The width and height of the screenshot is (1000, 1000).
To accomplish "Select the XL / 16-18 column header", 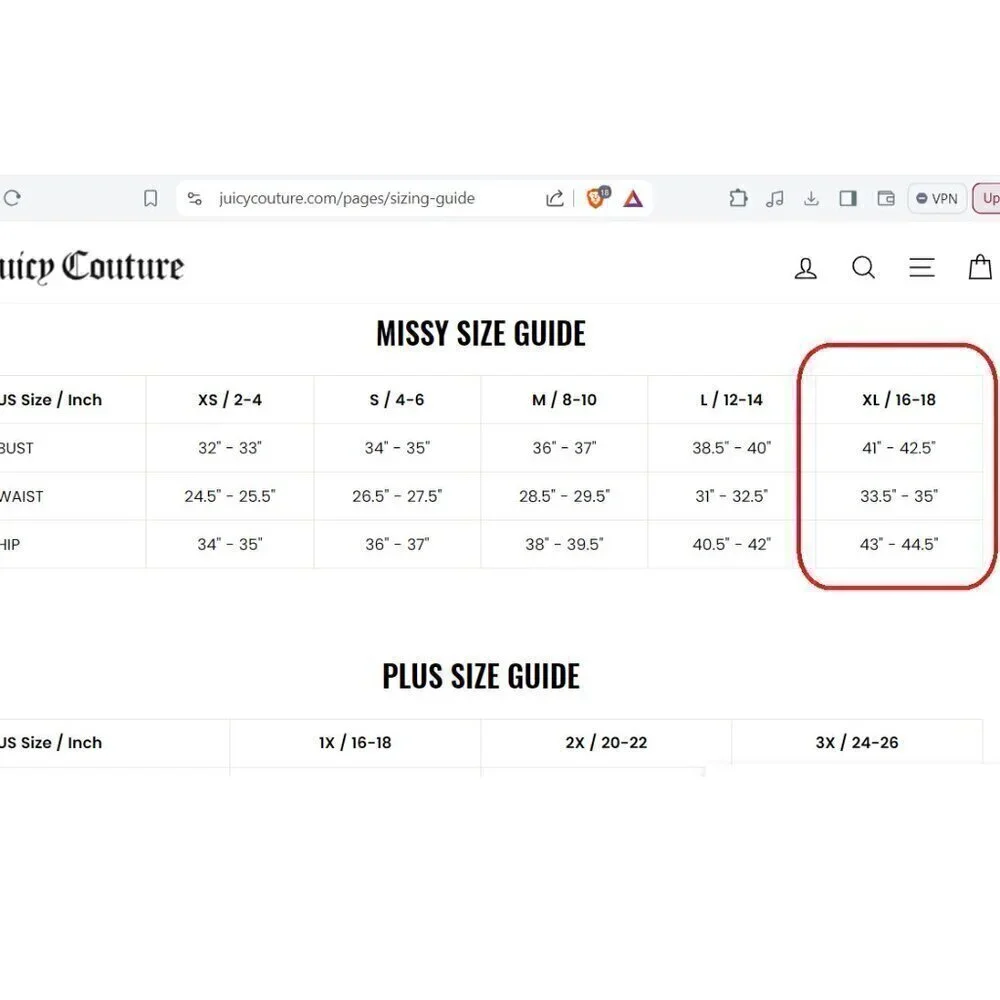I will click(x=899, y=400).
